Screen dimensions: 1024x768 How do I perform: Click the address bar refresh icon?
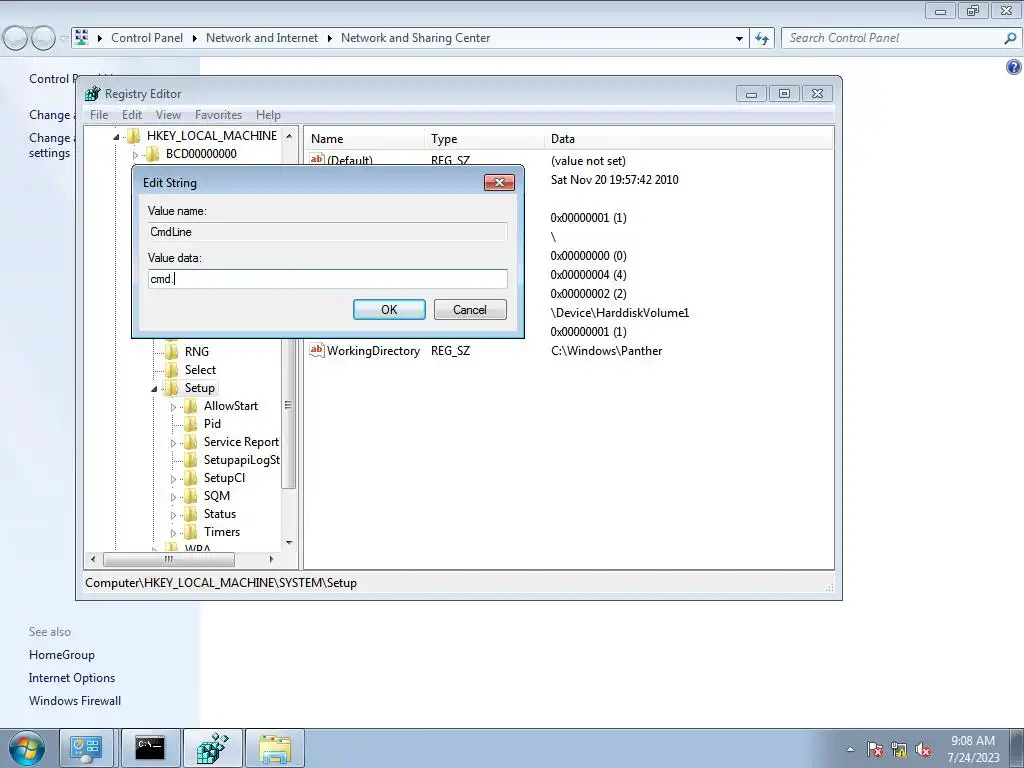click(762, 39)
